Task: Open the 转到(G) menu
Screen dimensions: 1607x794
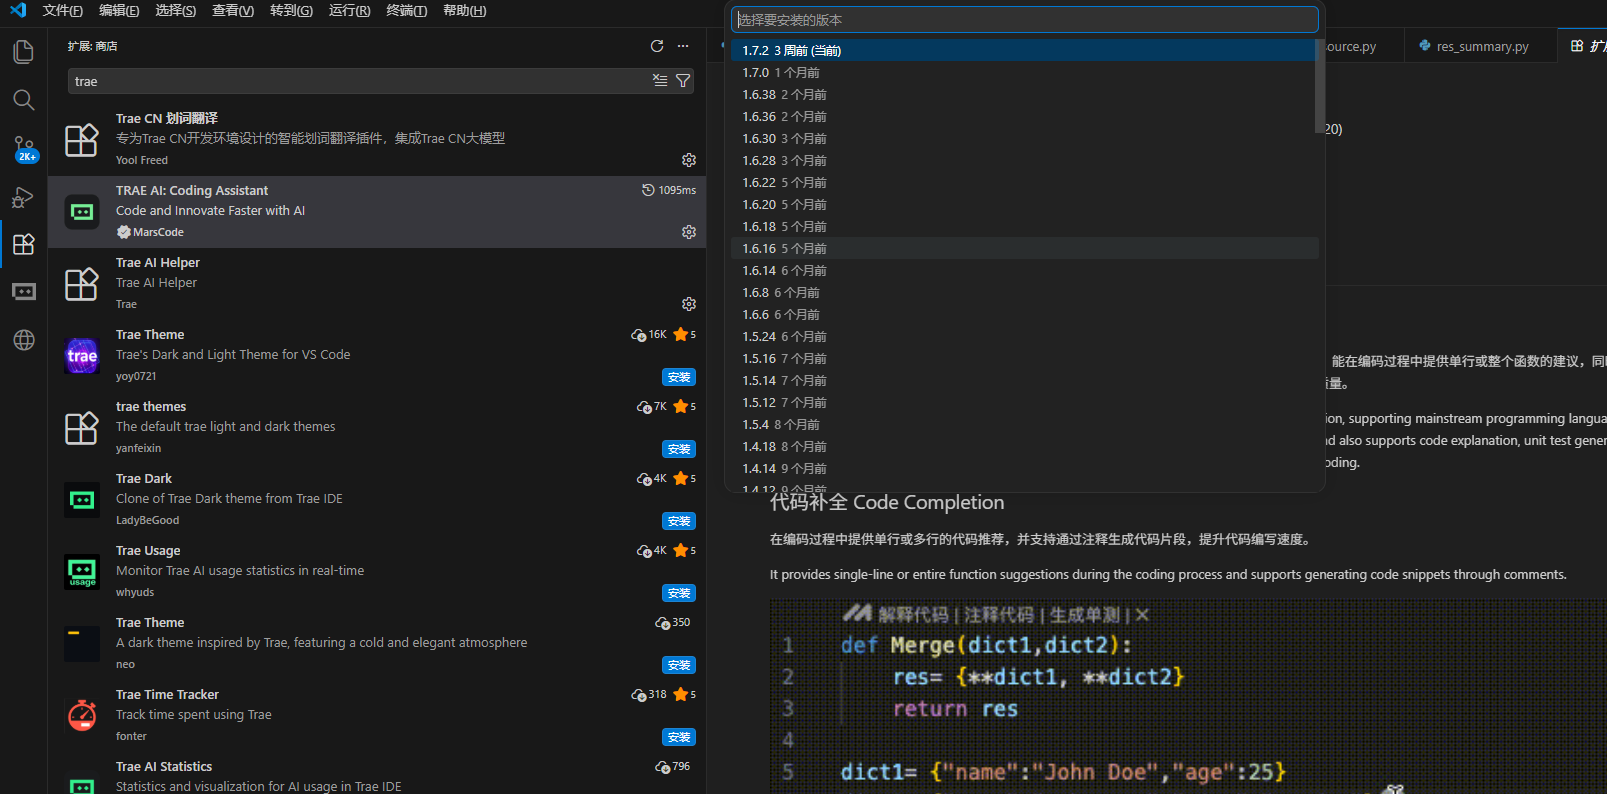Action: 291,10
